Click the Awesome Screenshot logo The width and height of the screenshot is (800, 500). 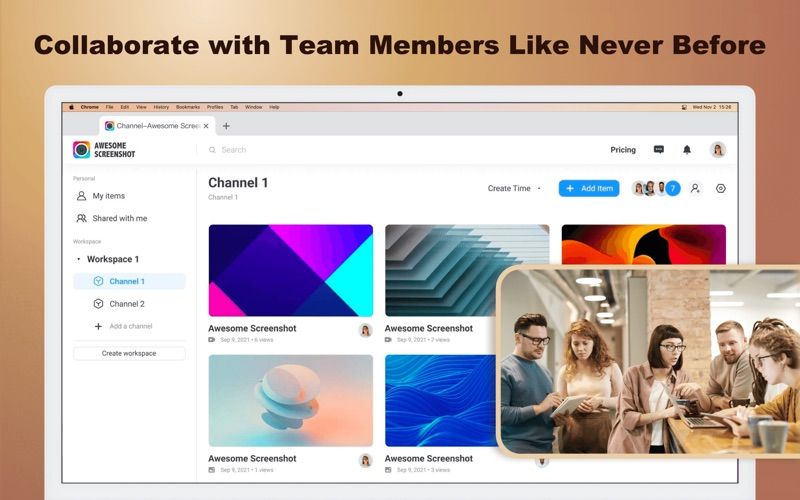pos(104,149)
